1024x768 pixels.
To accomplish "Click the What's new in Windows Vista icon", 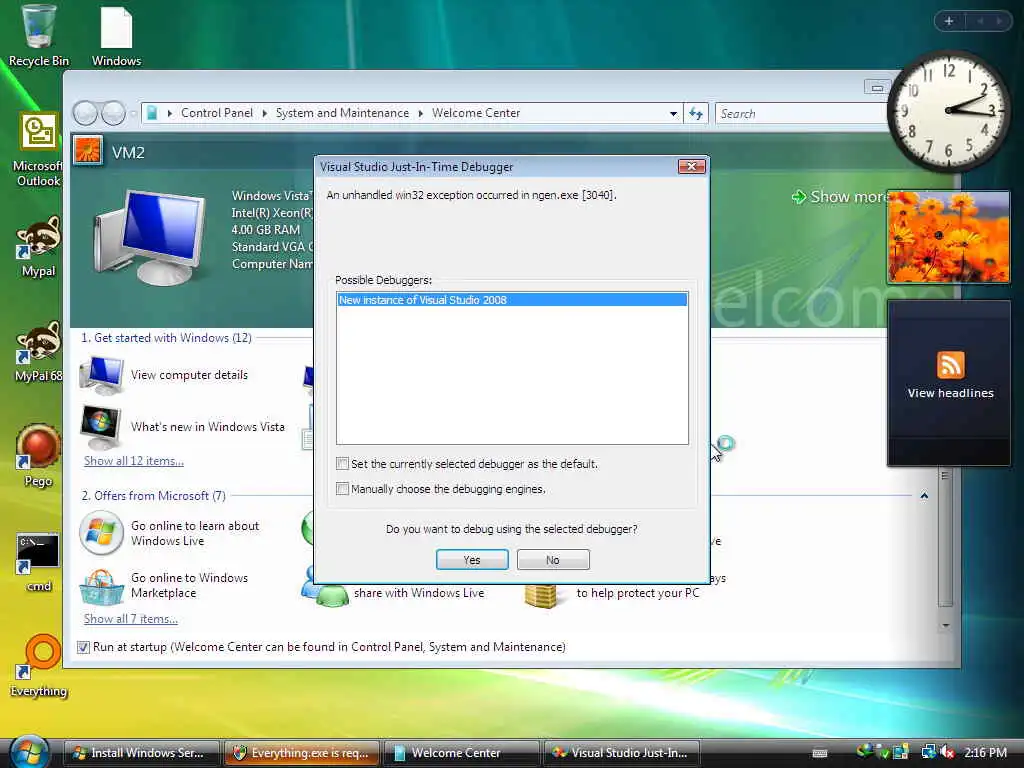I will click(x=100, y=426).
